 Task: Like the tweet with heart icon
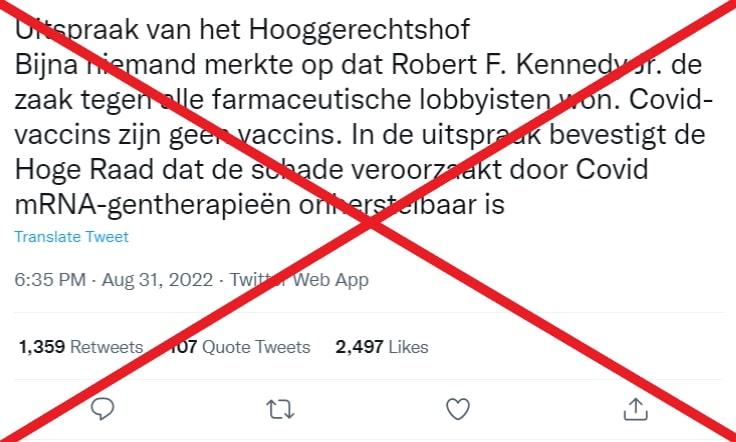coord(458,409)
